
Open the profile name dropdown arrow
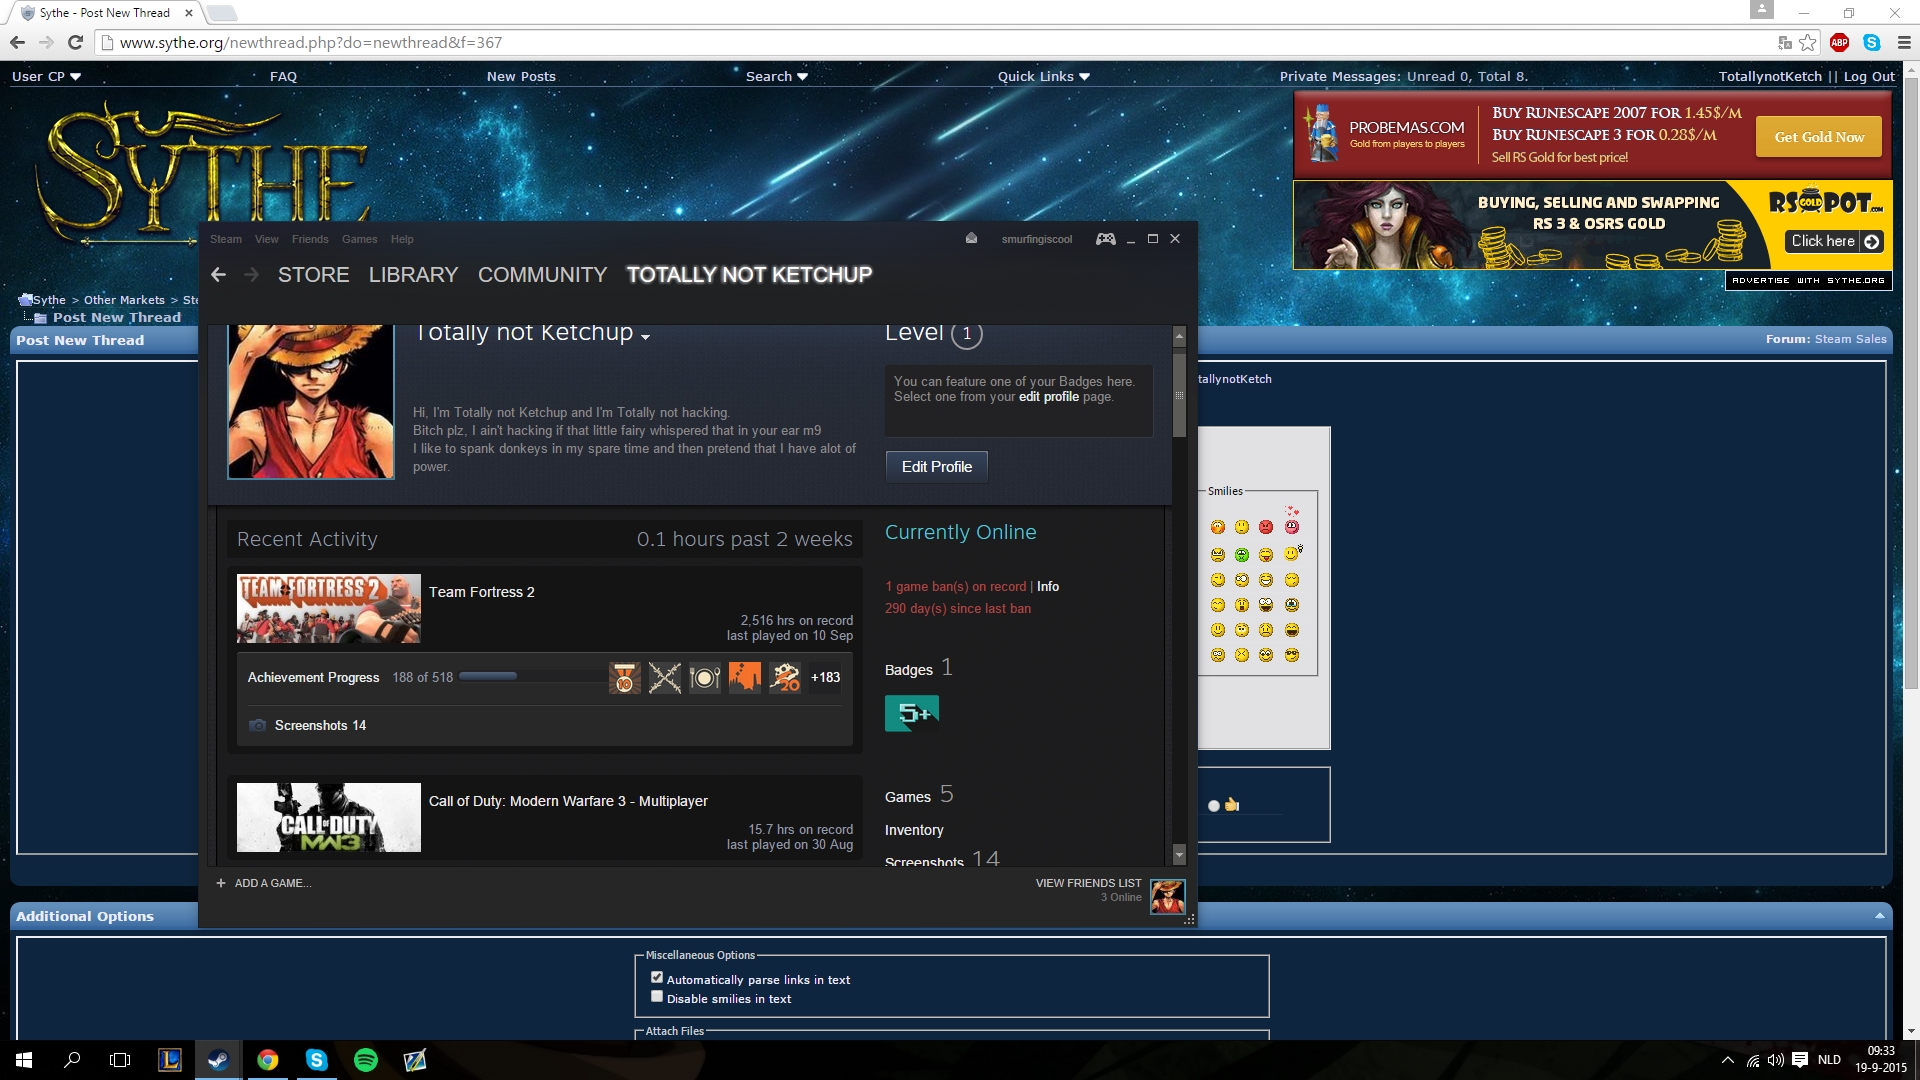point(645,337)
